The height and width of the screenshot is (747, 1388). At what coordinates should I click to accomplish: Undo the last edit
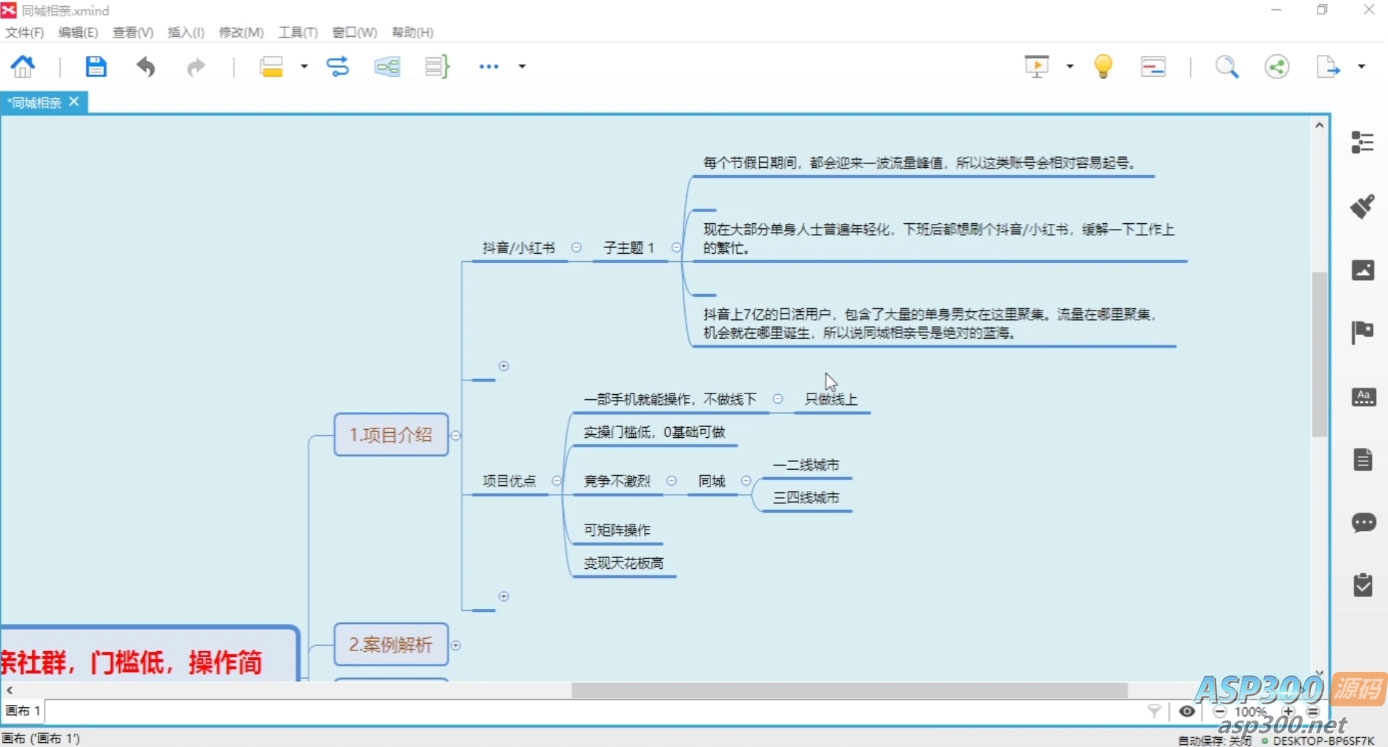click(x=146, y=67)
